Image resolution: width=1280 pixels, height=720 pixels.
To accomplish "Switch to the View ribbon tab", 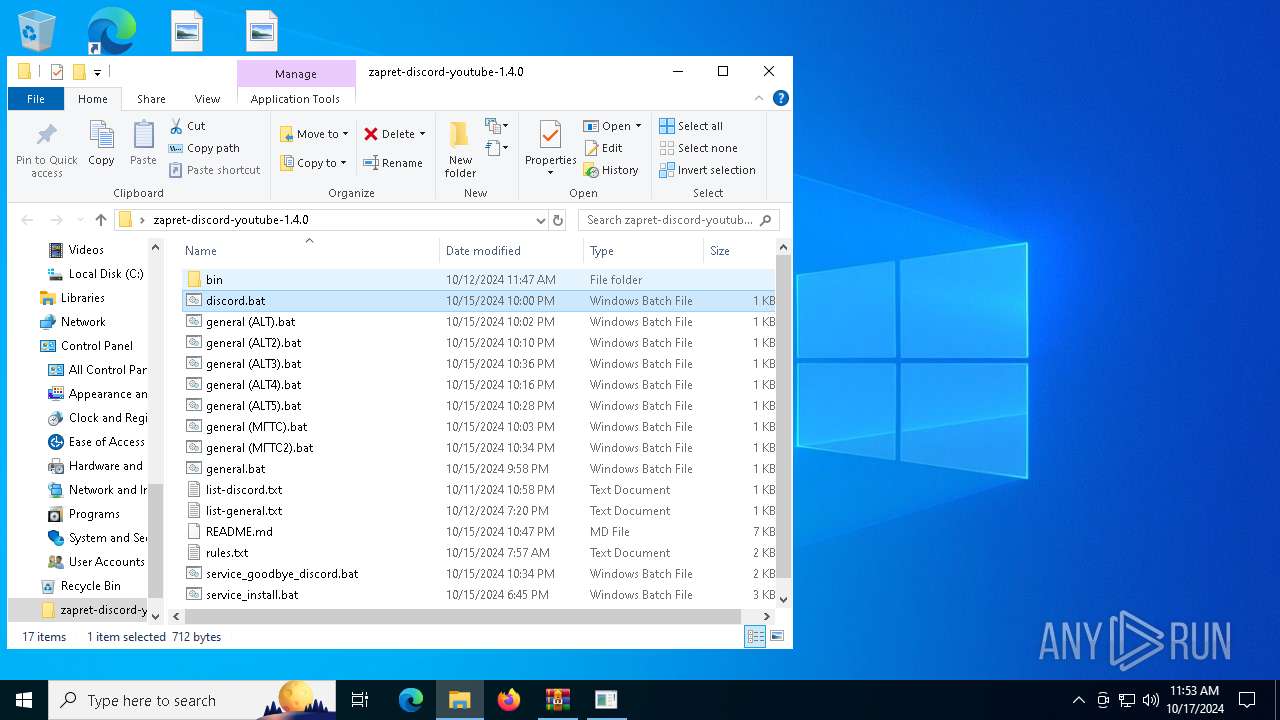I will pos(207,99).
